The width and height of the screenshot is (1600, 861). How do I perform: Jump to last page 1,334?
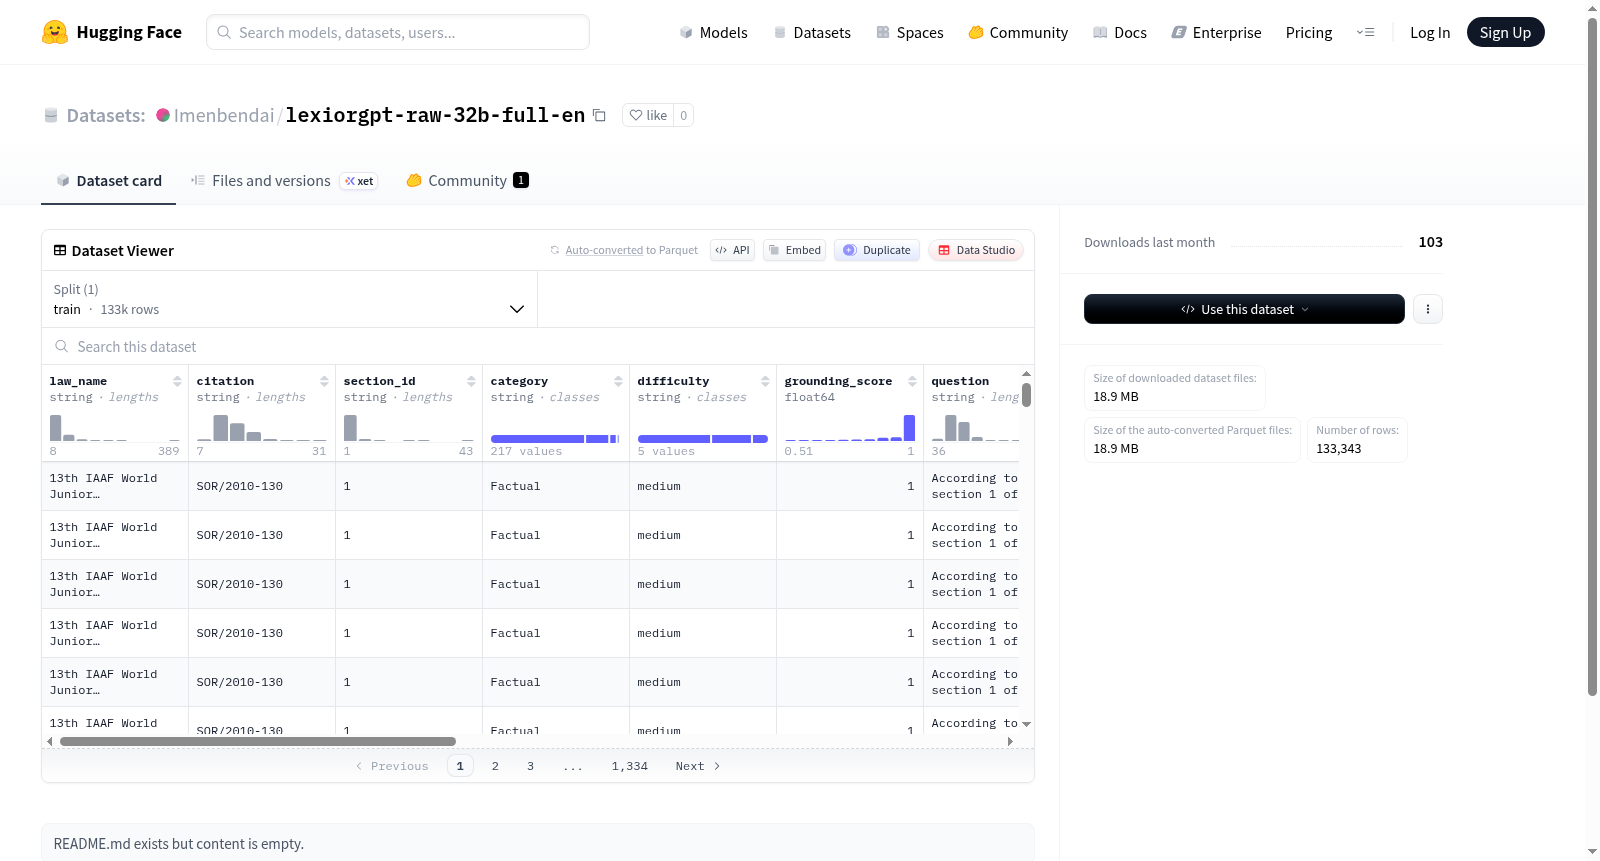(x=630, y=766)
